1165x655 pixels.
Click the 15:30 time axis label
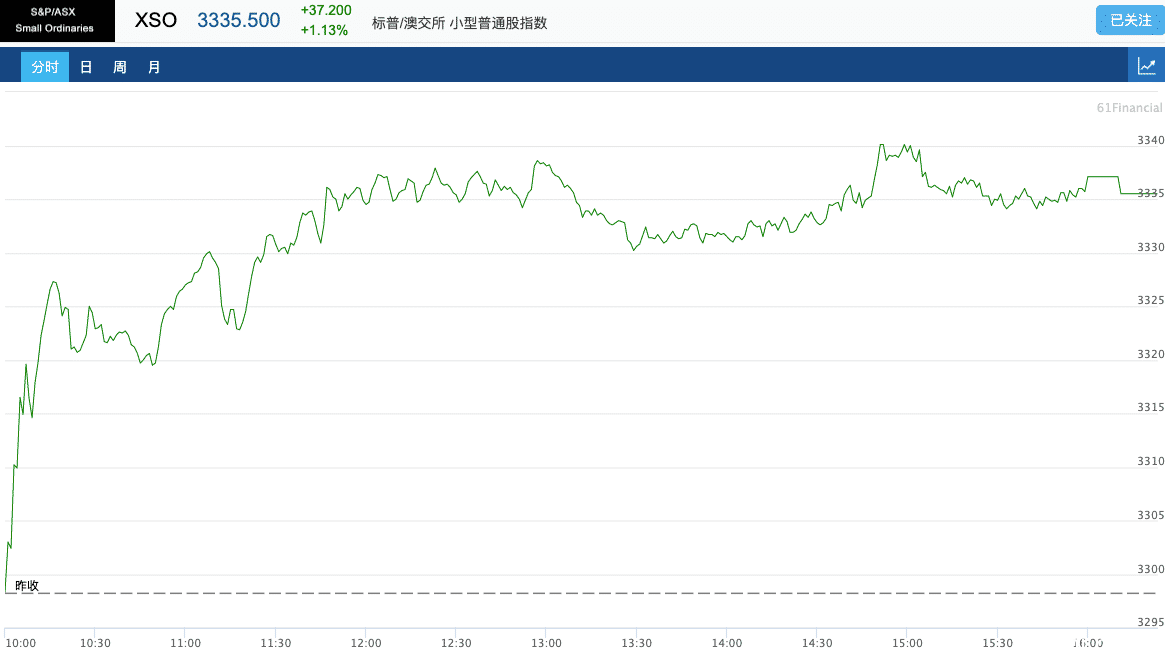coord(998,643)
